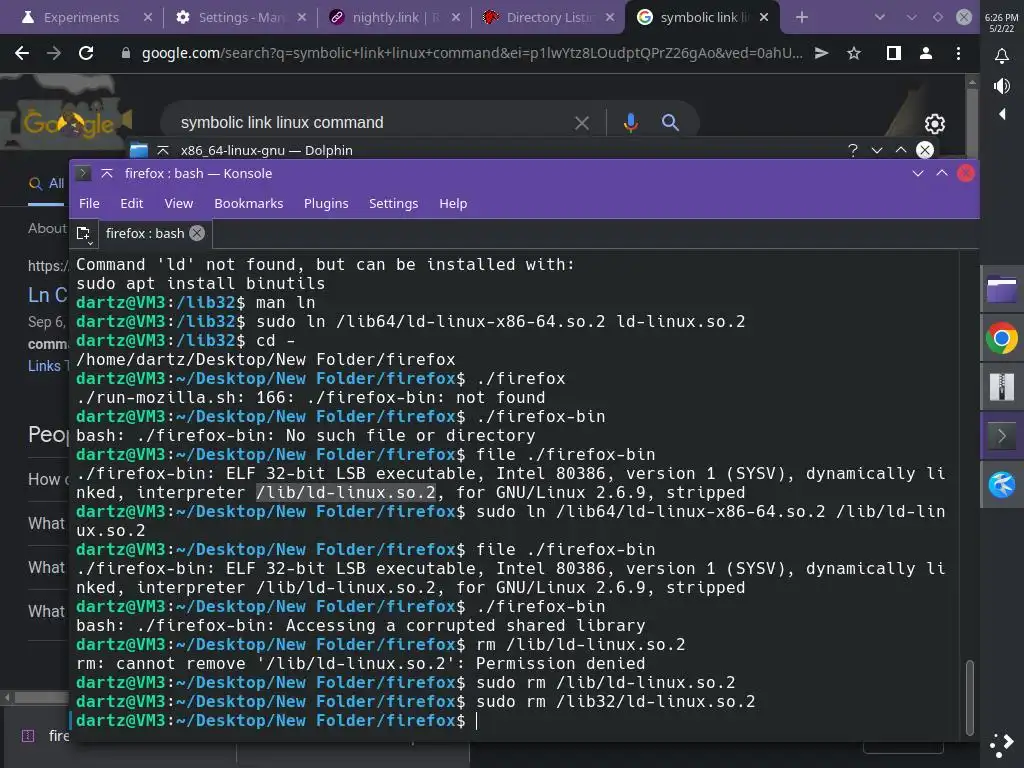Go forward in Chrome browser

54,53
